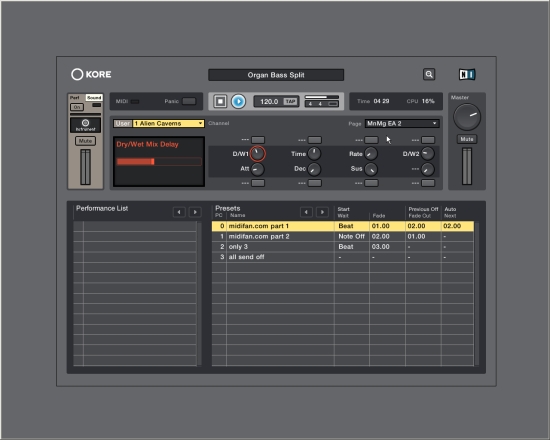Click the D/W1 knob
Screen dimensions: 550x440
point(257,154)
